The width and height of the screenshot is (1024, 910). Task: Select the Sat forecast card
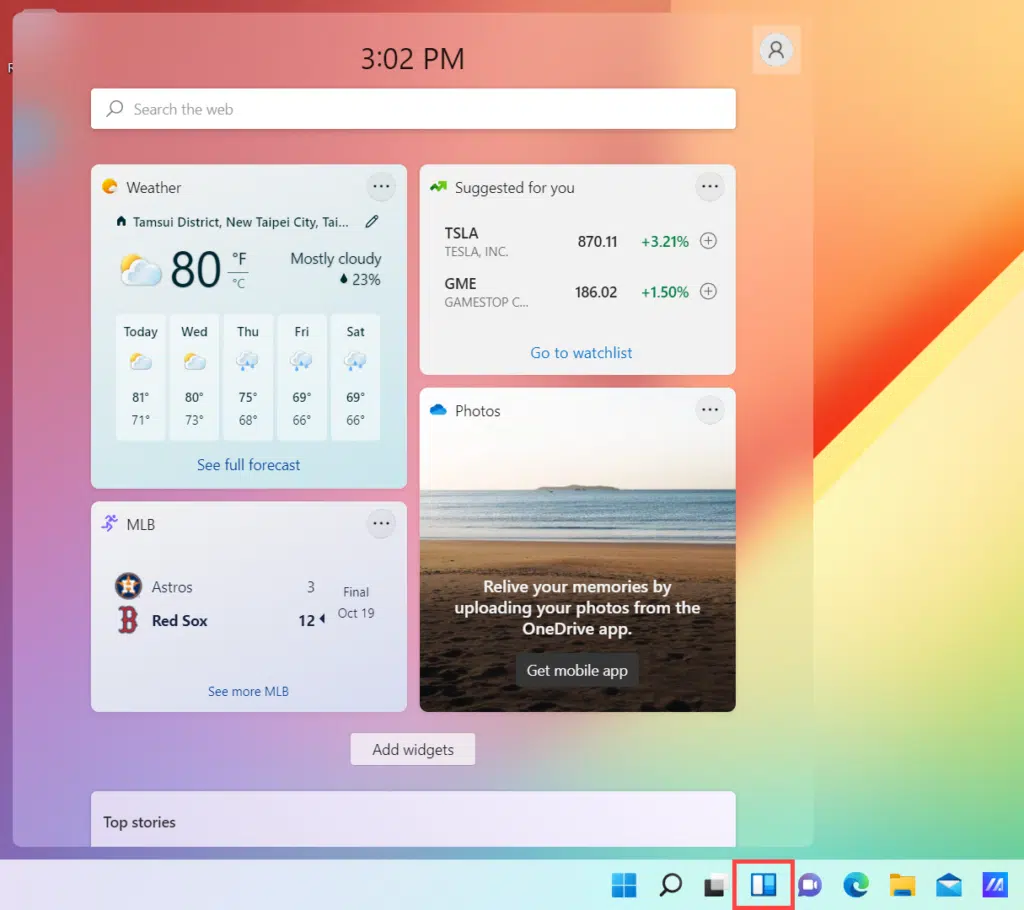[x=355, y=377]
